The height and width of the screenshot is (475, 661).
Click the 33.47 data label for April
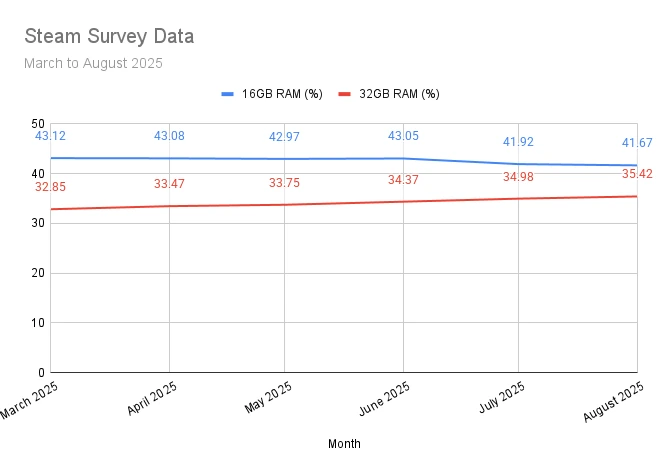pos(169,184)
